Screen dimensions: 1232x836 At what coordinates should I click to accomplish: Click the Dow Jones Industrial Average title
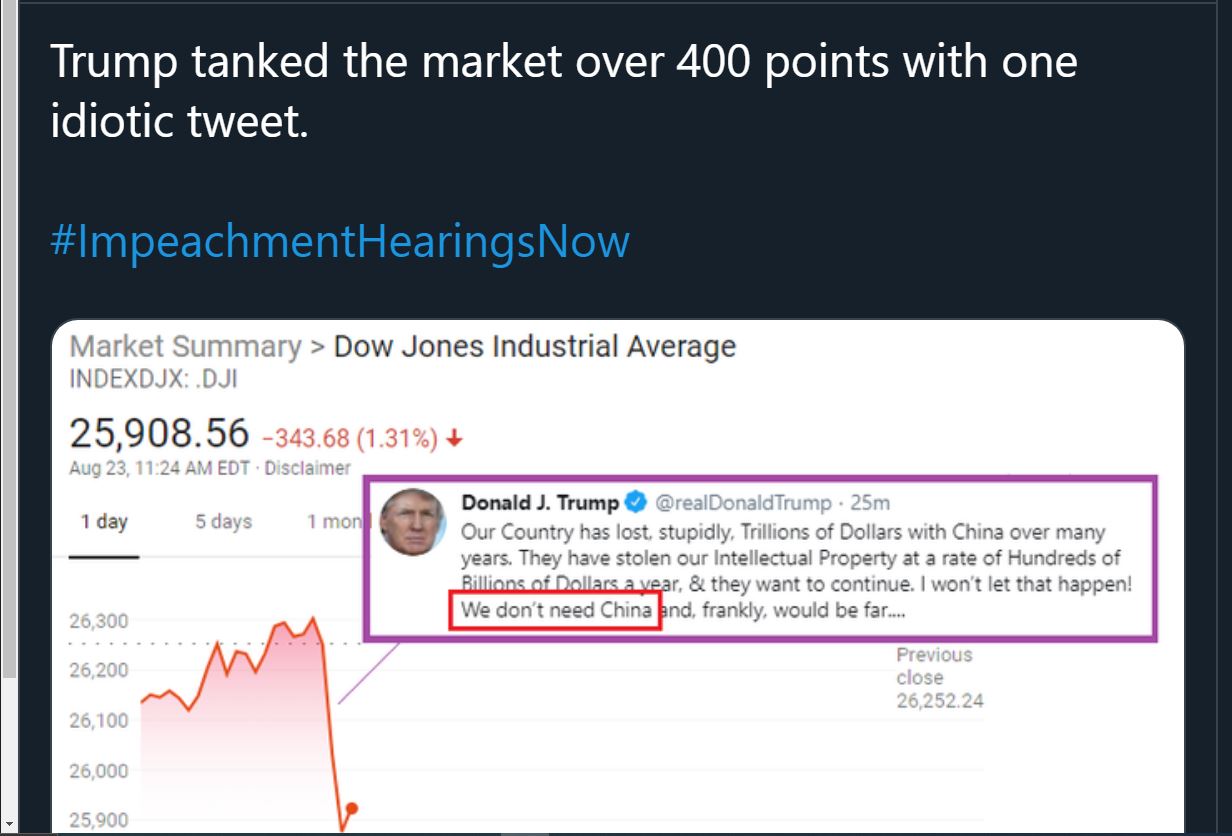point(534,347)
